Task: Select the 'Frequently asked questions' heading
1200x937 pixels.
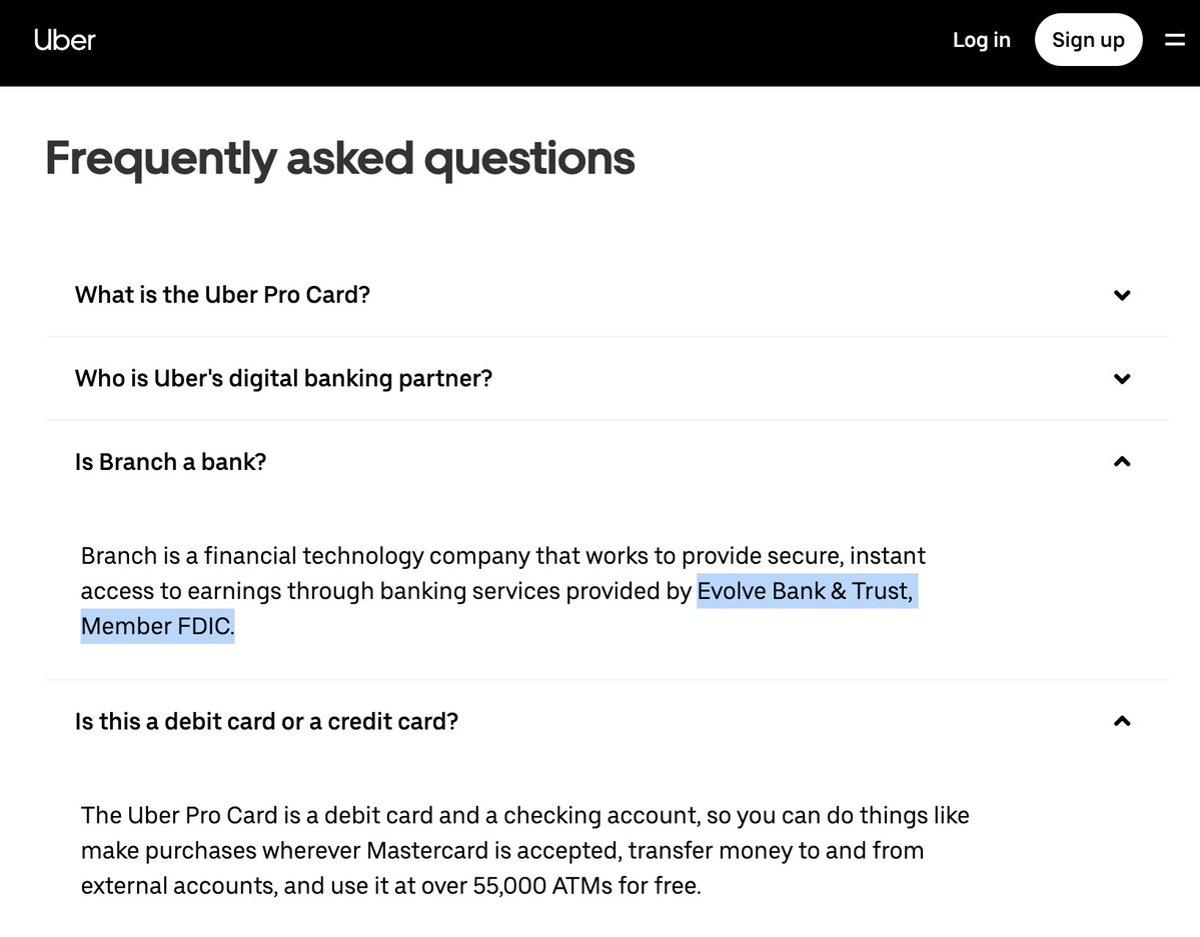Action: (x=340, y=155)
